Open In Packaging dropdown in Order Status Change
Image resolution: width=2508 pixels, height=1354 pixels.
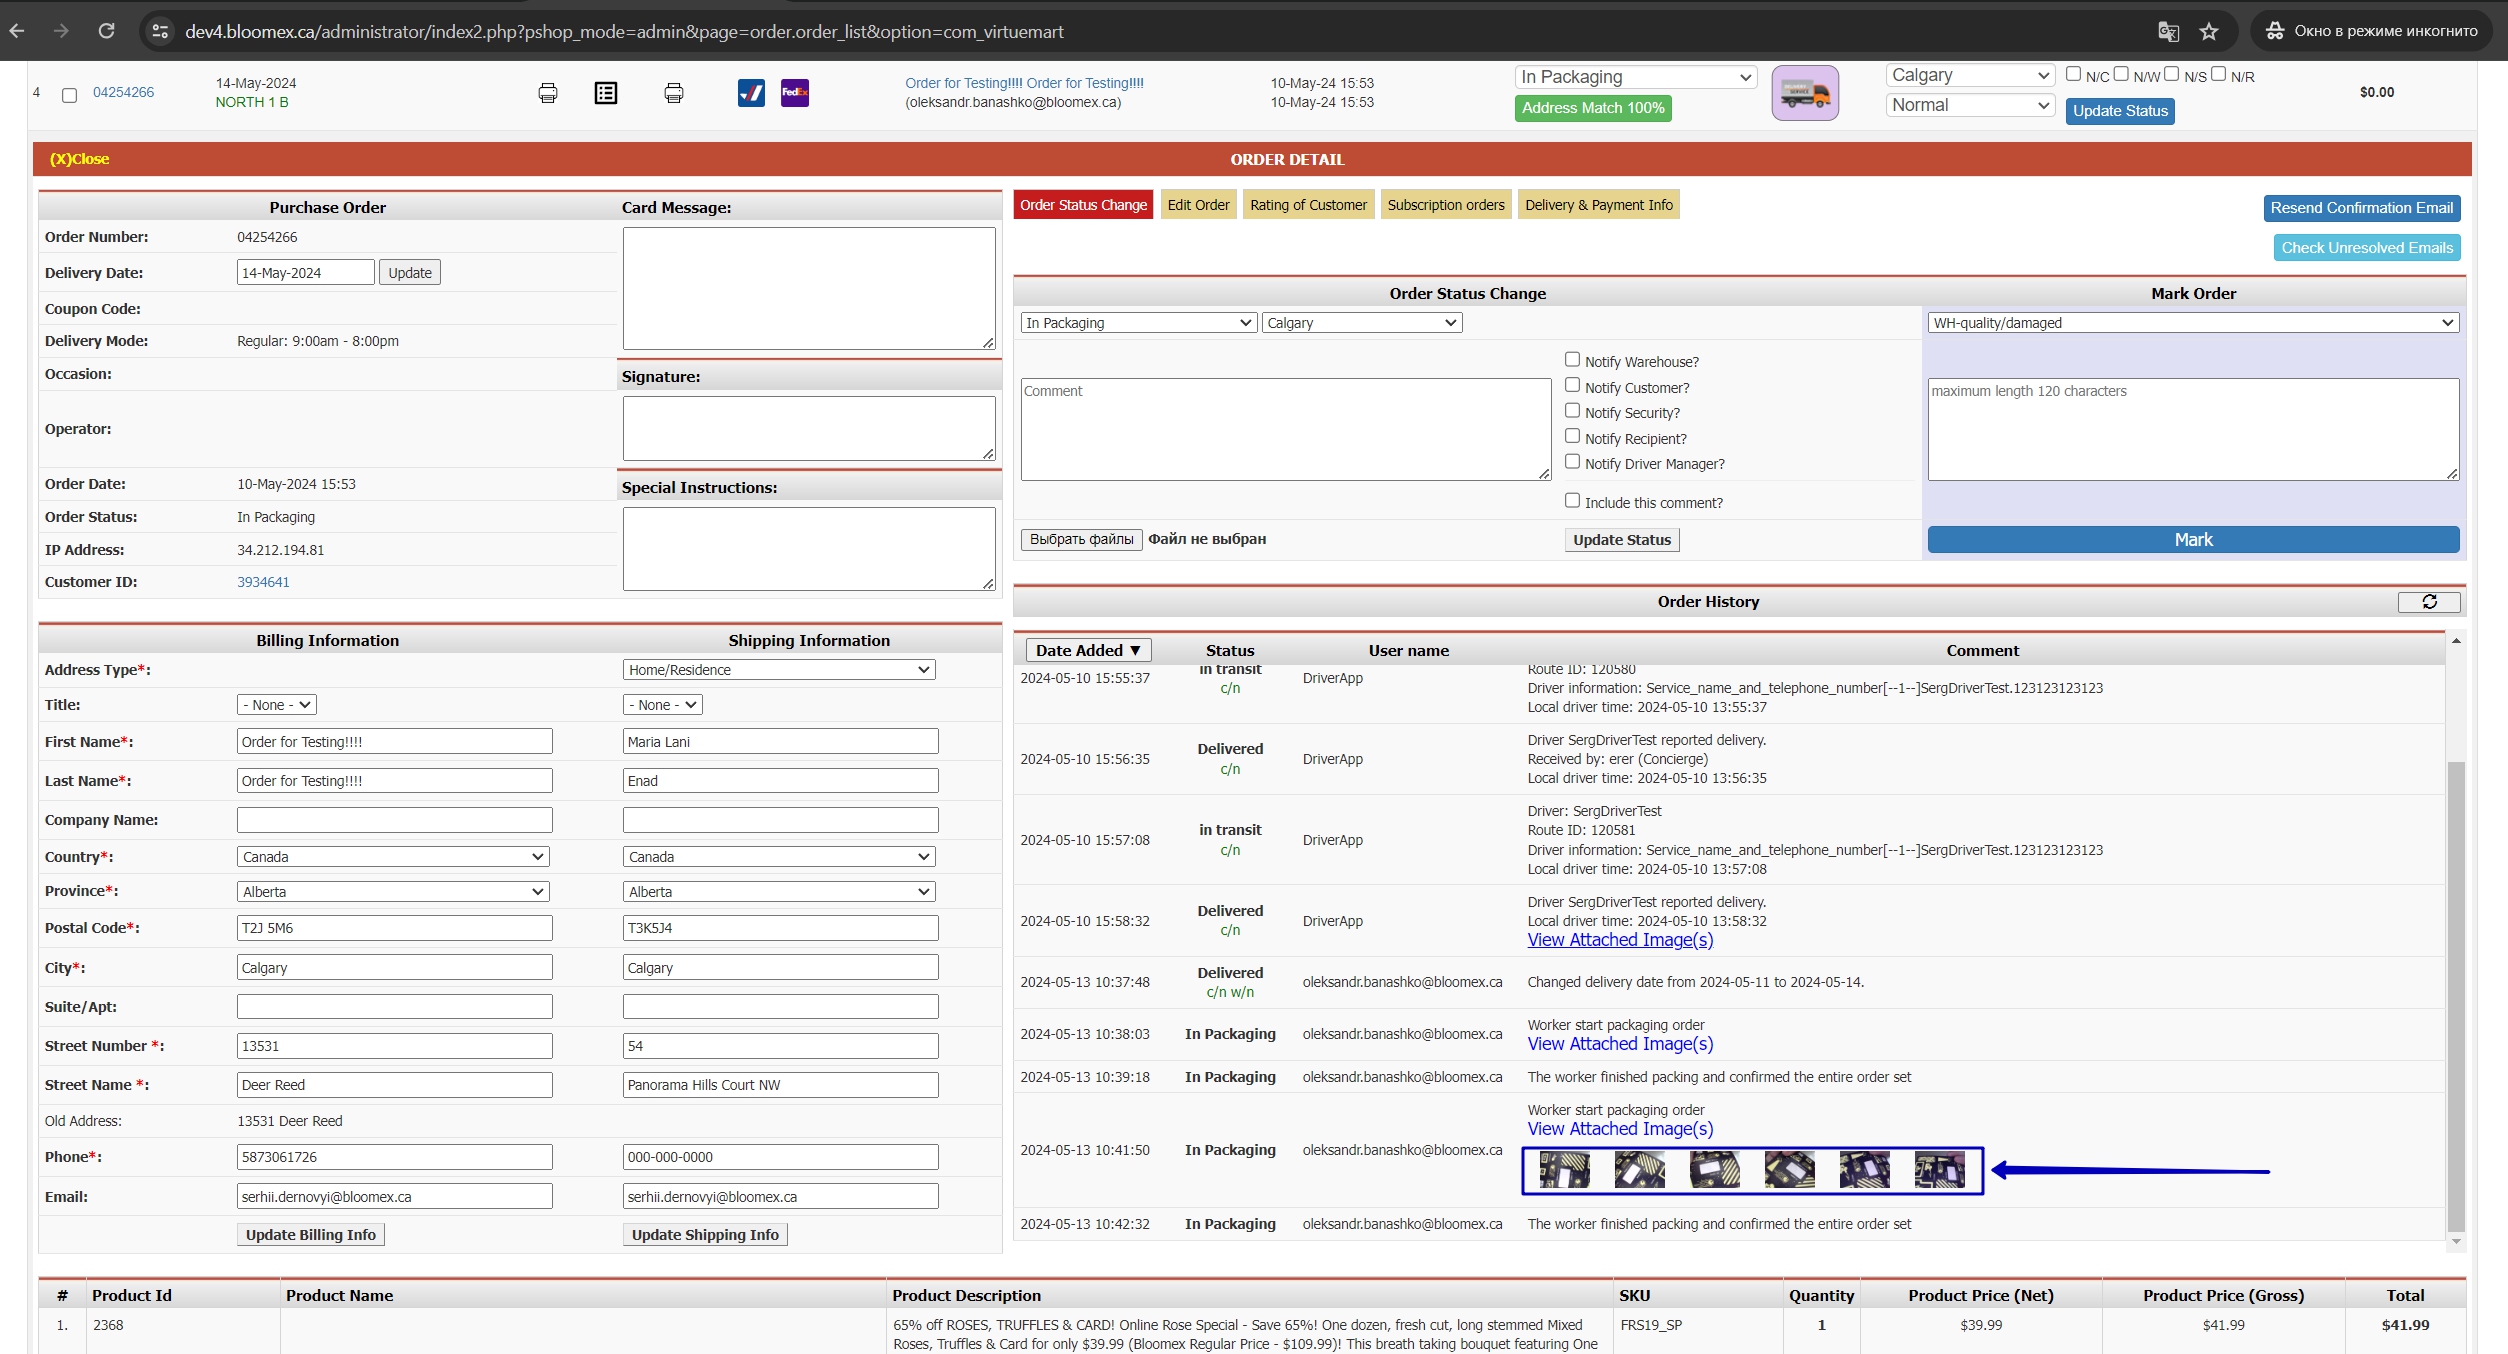1139,323
